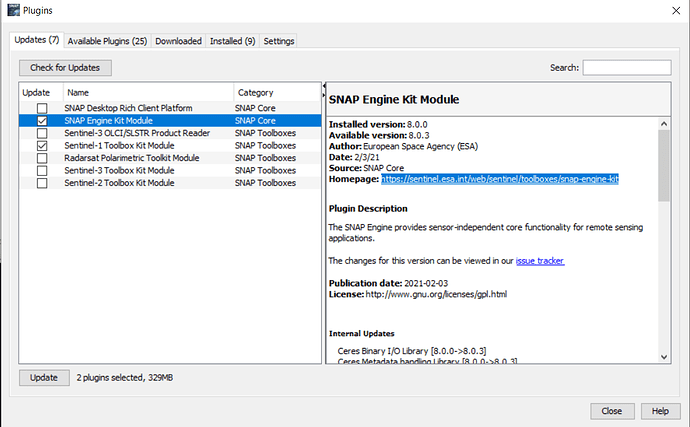Viewport: 690px width, 427px height.
Task: Select the Radarsat Polarimetric Toolkit Module row
Action: [170, 158]
